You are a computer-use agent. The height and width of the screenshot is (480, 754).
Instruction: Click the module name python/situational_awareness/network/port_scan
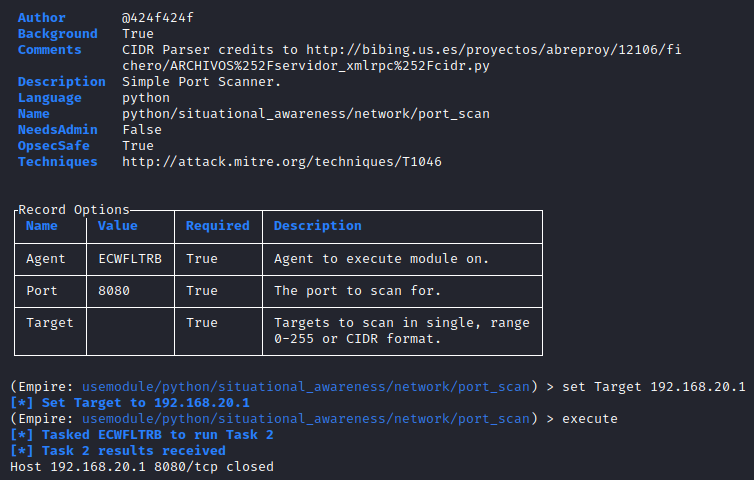tap(306, 113)
